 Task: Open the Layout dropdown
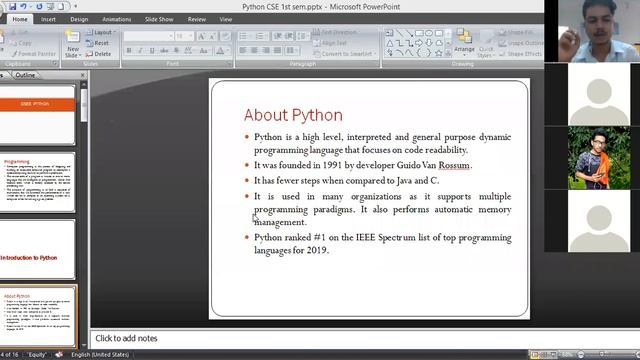pyautogui.click(x=101, y=32)
